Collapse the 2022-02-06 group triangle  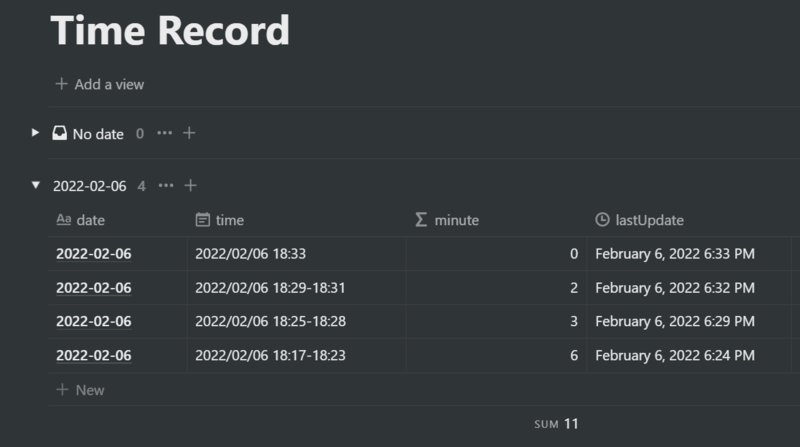pos(35,185)
